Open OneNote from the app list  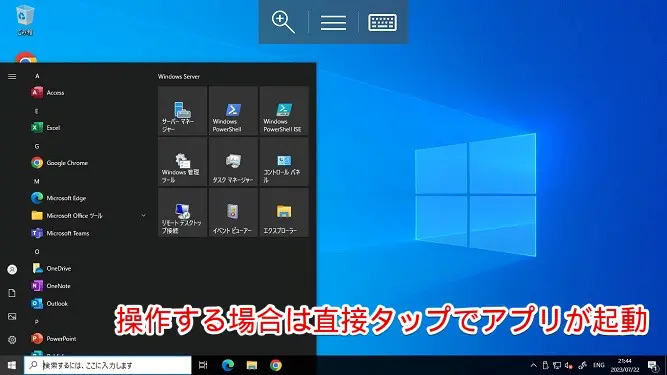pos(89,286)
